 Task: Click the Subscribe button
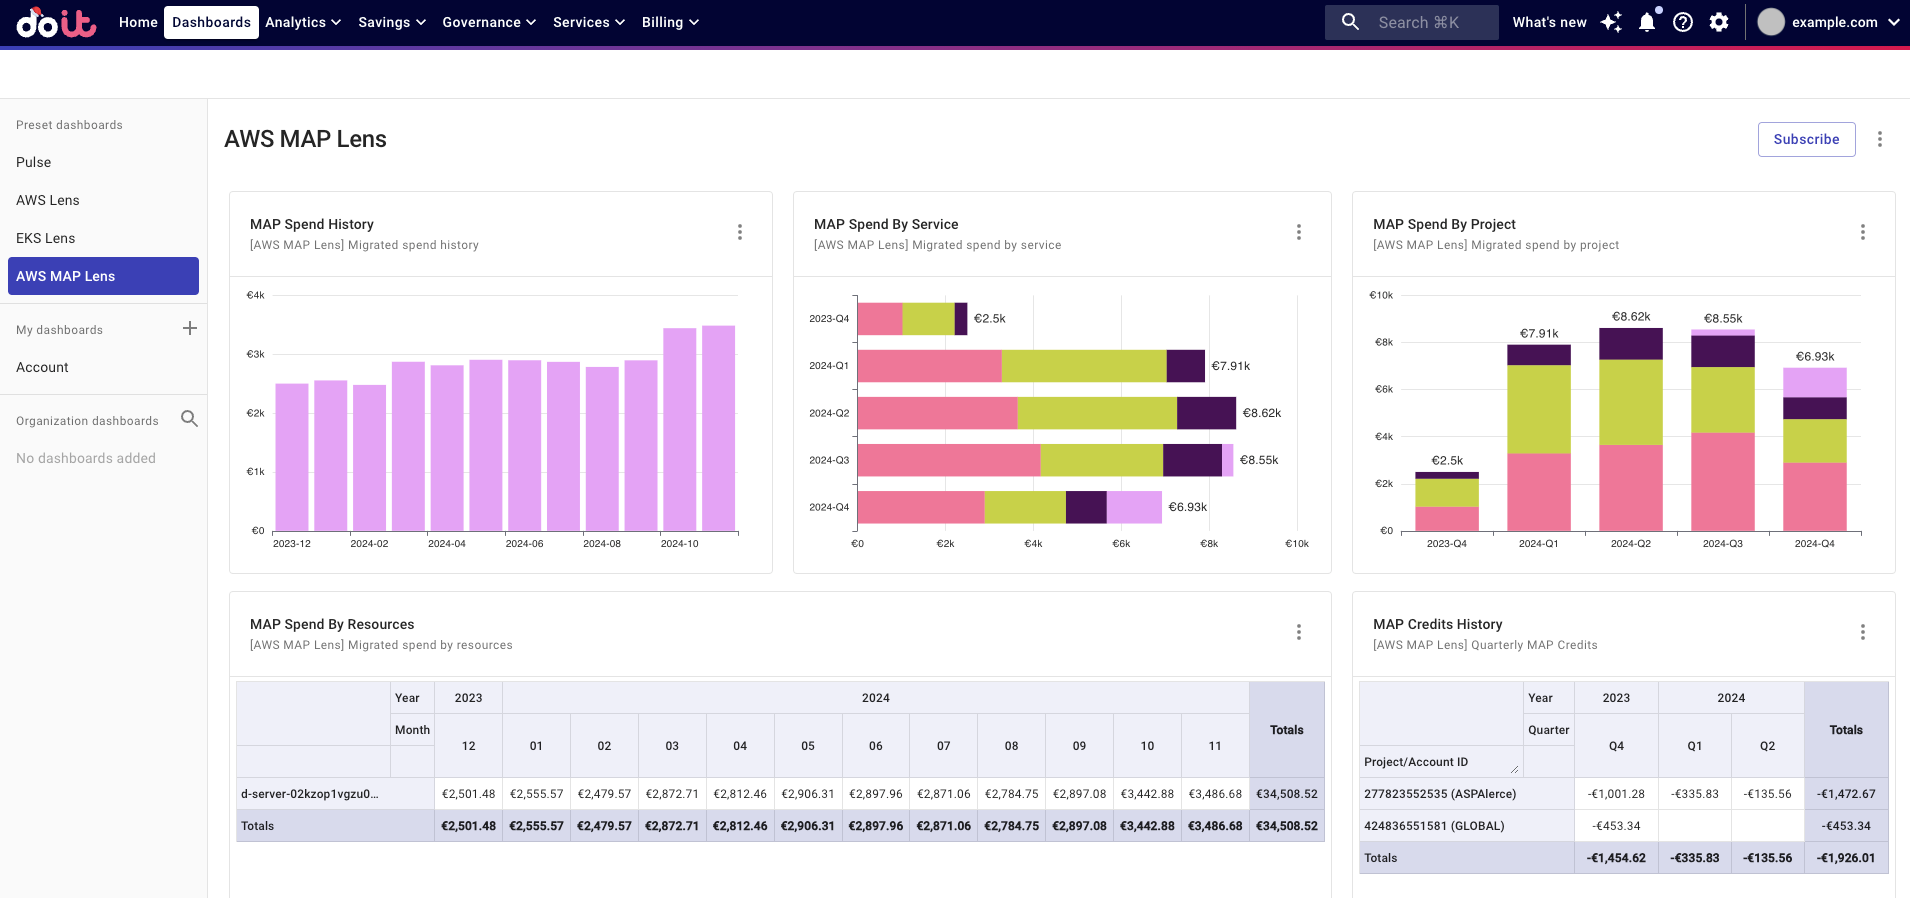pos(1806,139)
